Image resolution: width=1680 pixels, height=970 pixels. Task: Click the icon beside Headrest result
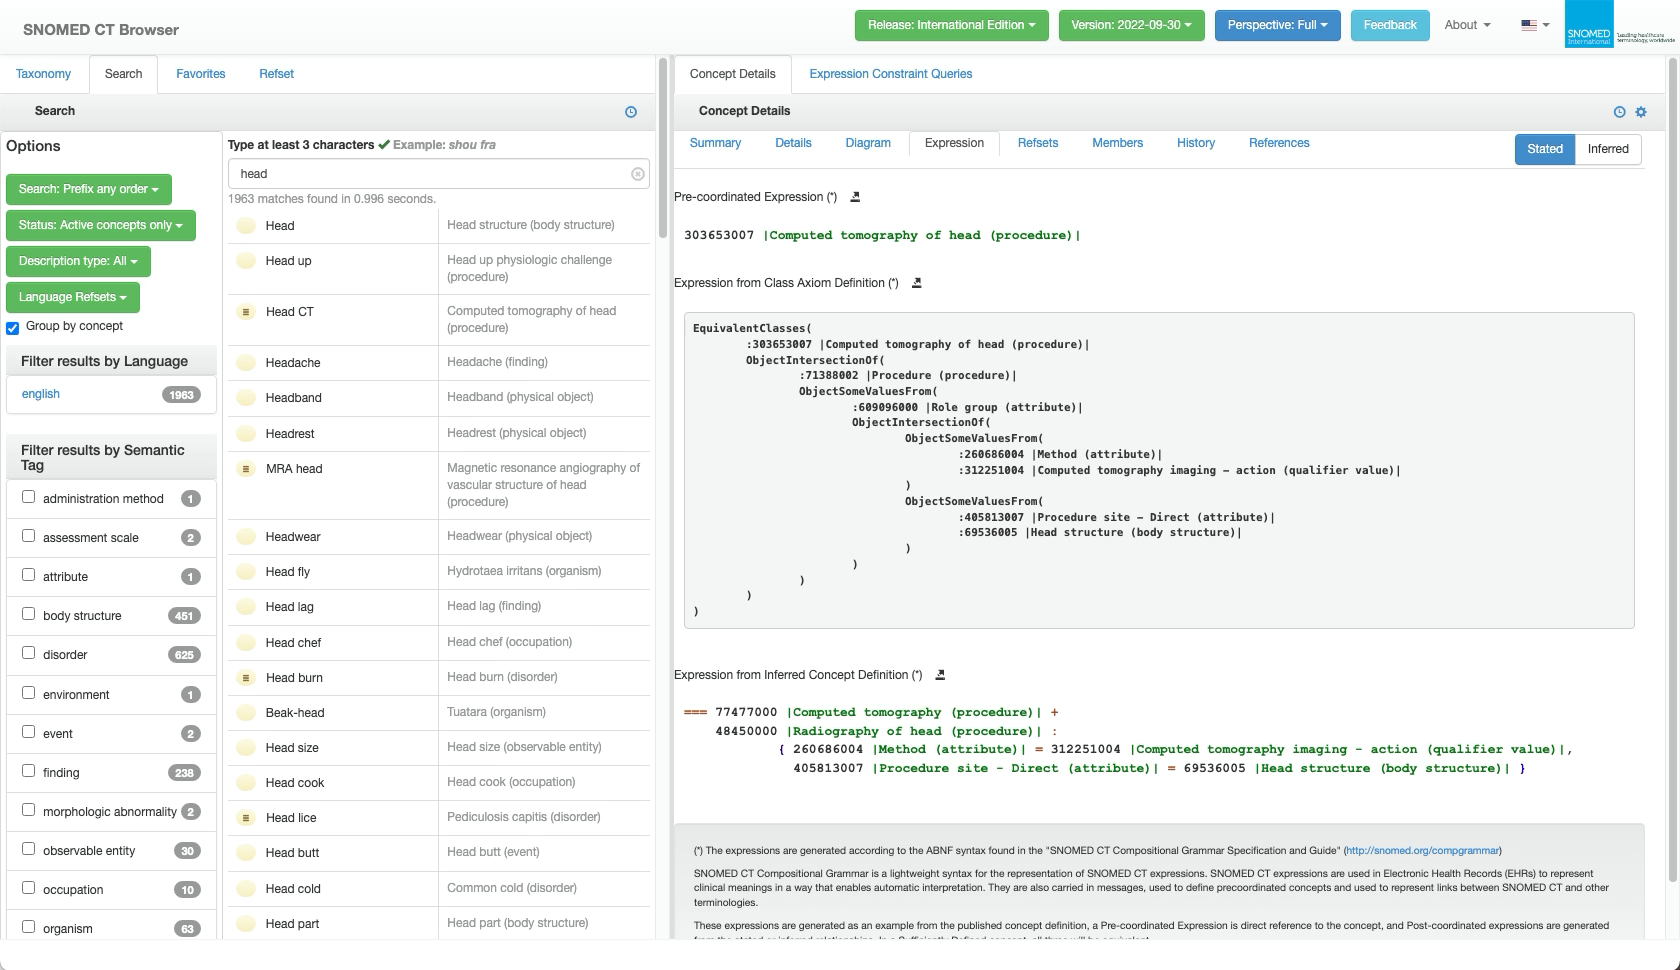tap(245, 434)
